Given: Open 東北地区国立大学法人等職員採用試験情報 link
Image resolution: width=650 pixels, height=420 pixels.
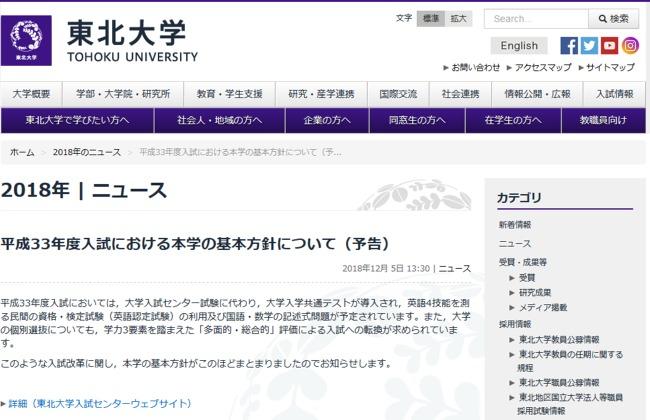Looking at the screenshot, I should 570,404.
